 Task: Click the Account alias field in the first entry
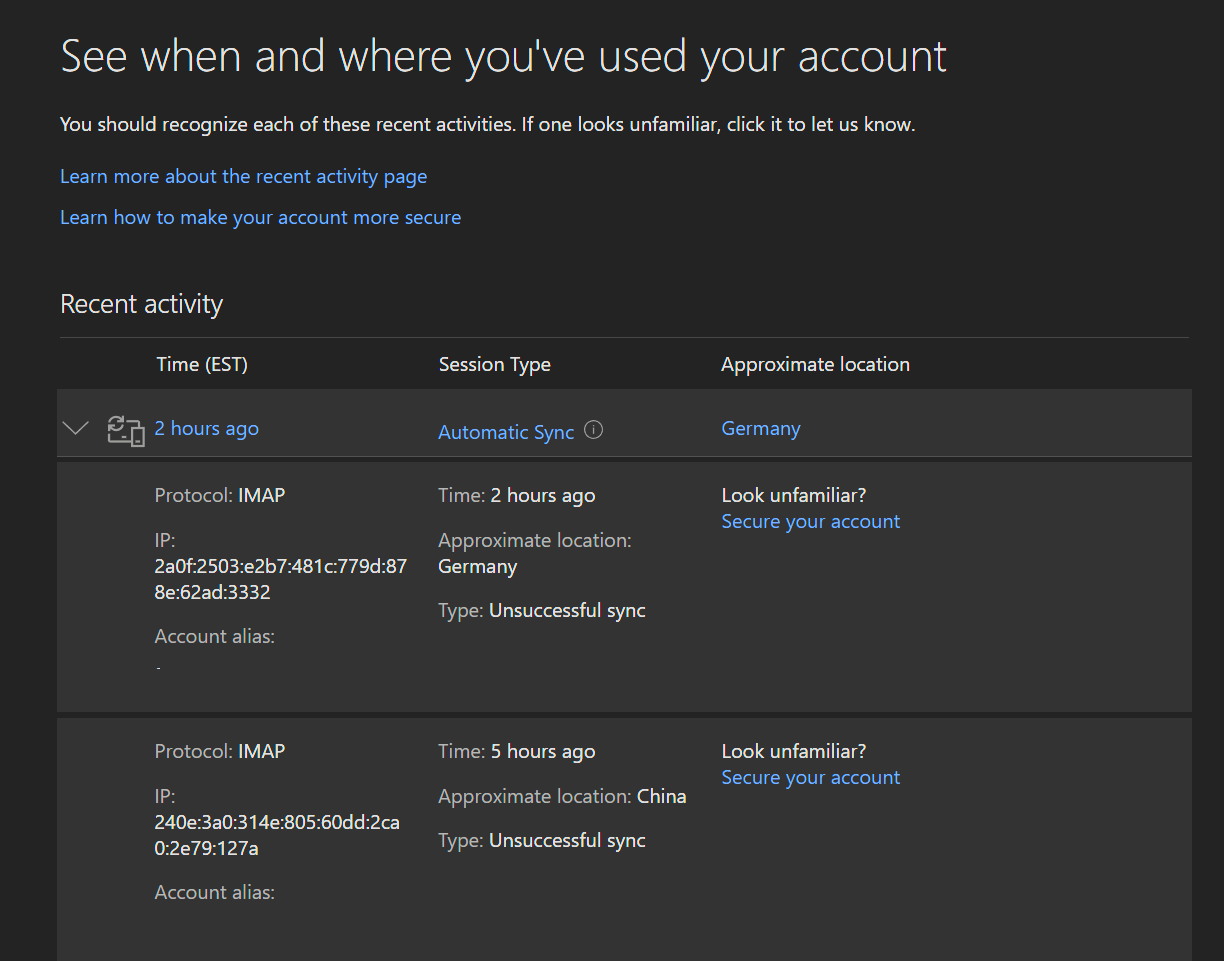[214, 636]
